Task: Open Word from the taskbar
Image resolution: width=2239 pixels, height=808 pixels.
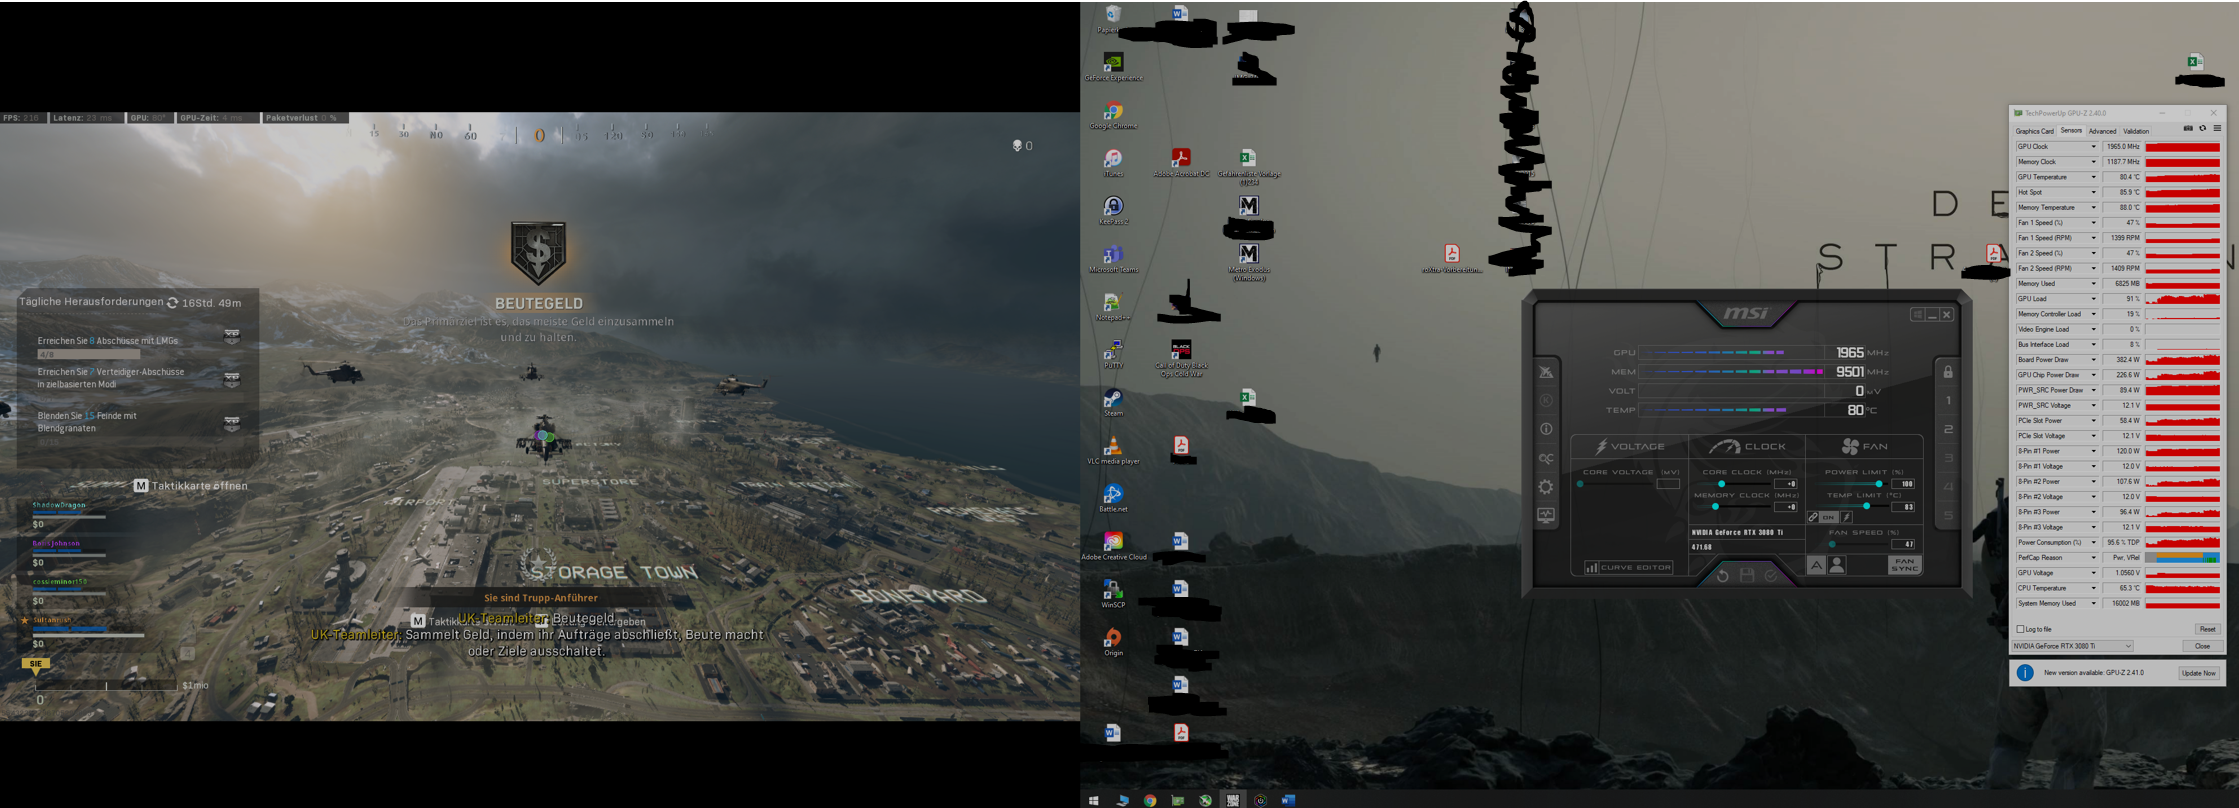Action: 1288,800
